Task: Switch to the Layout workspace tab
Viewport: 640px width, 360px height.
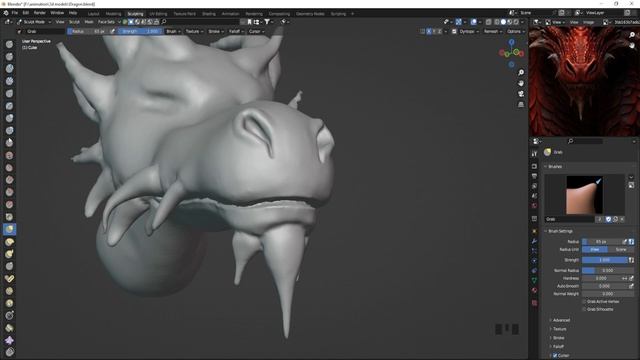Action: click(x=93, y=13)
